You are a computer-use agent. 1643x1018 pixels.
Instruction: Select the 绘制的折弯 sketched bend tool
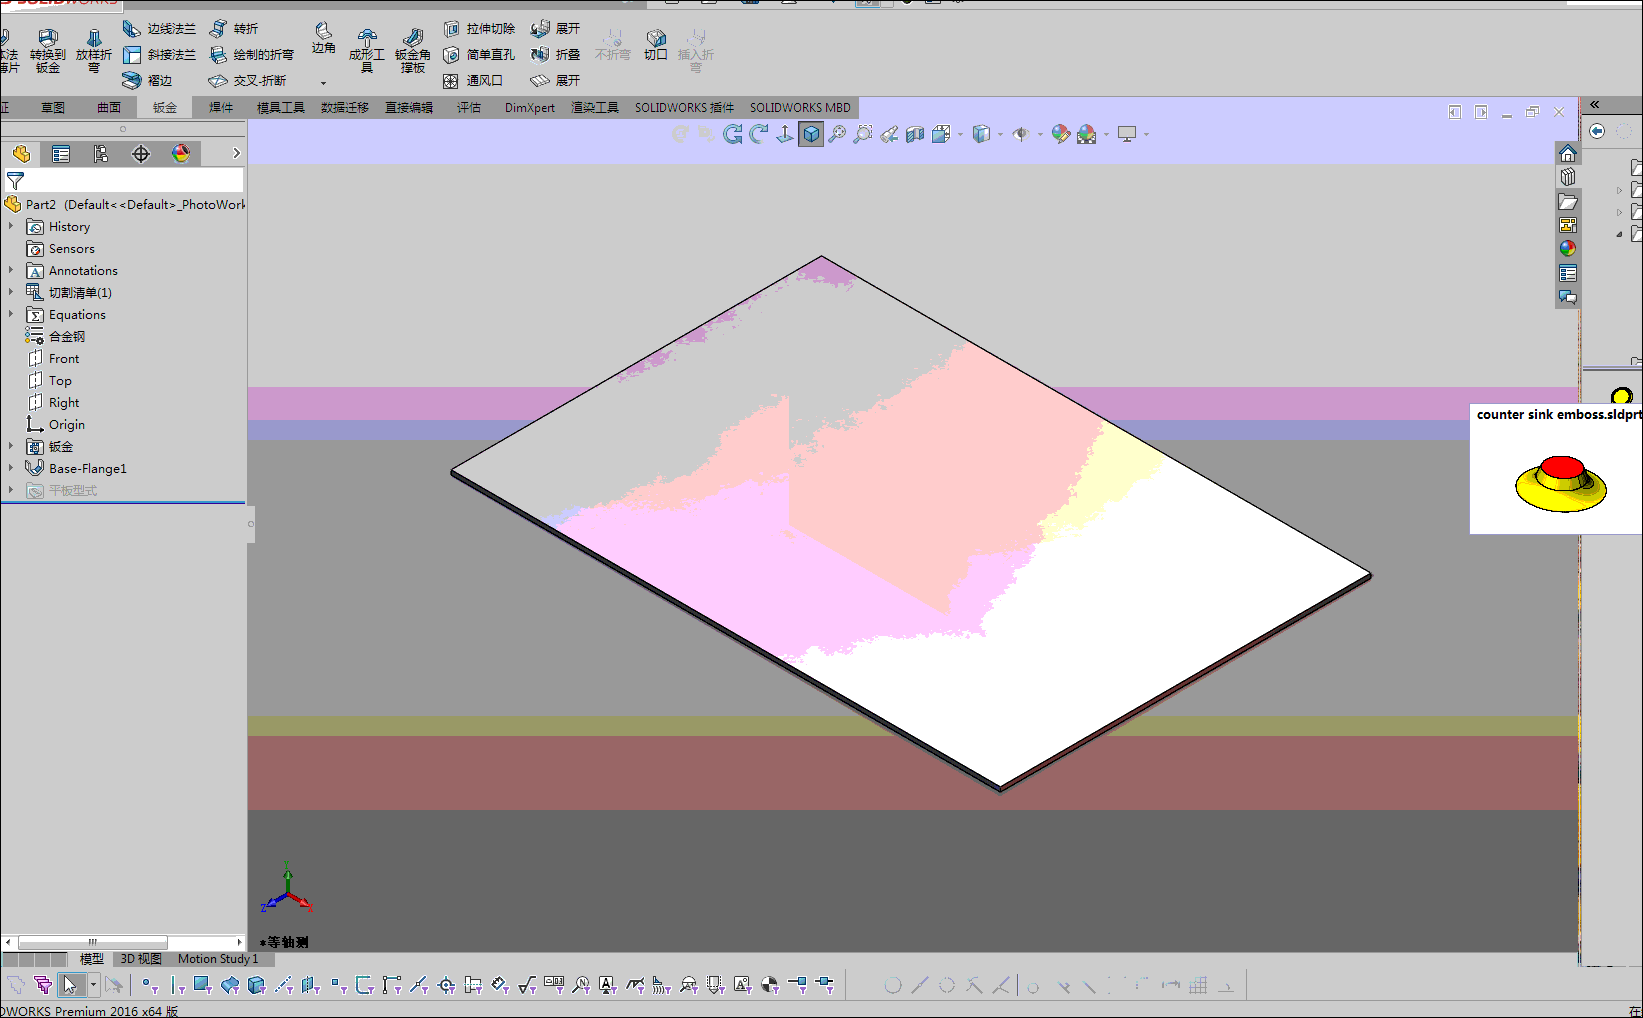[x=251, y=55]
